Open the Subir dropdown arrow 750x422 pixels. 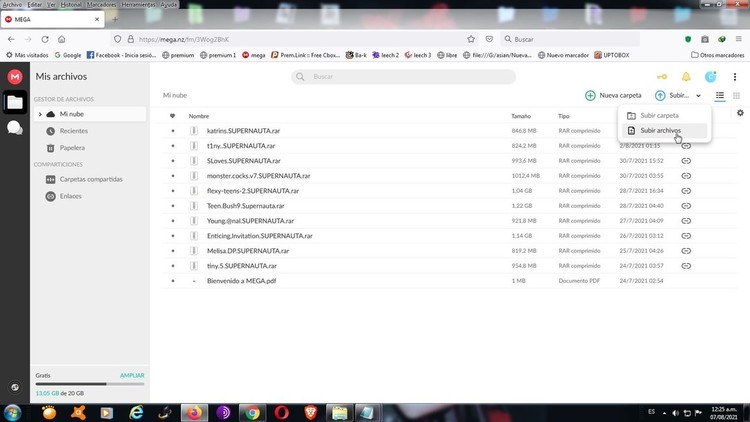[698, 96]
